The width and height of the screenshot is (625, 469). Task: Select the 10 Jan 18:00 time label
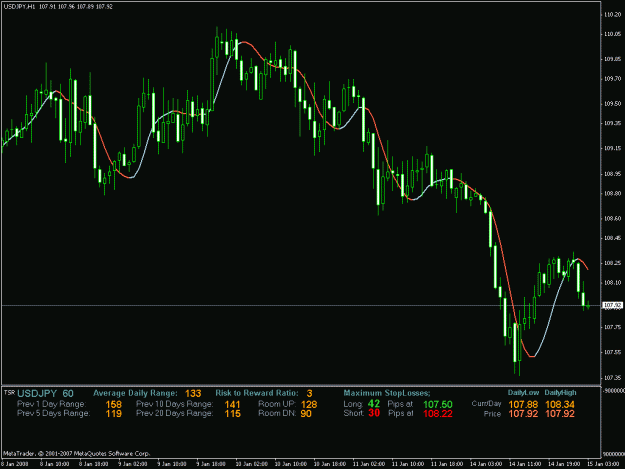pyautogui.click(x=330, y=464)
